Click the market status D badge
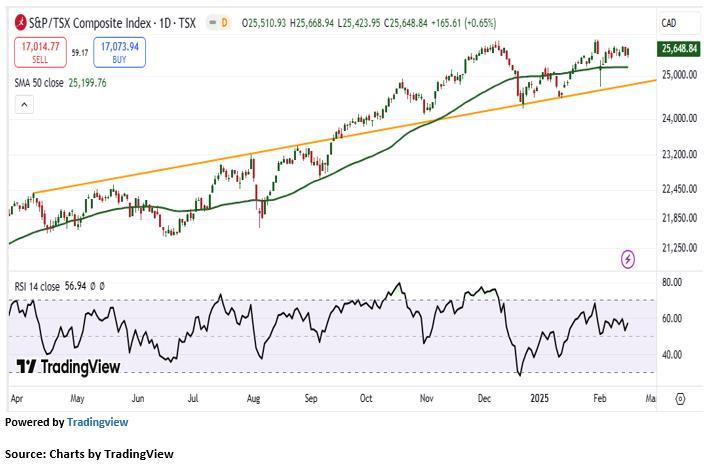The height and width of the screenshot is (466, 710). 224,22
